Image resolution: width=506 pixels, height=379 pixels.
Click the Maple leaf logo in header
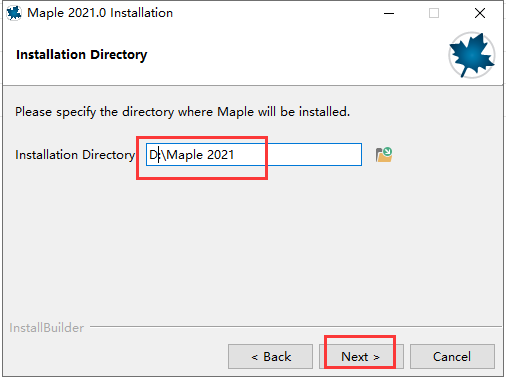(471, 55)
